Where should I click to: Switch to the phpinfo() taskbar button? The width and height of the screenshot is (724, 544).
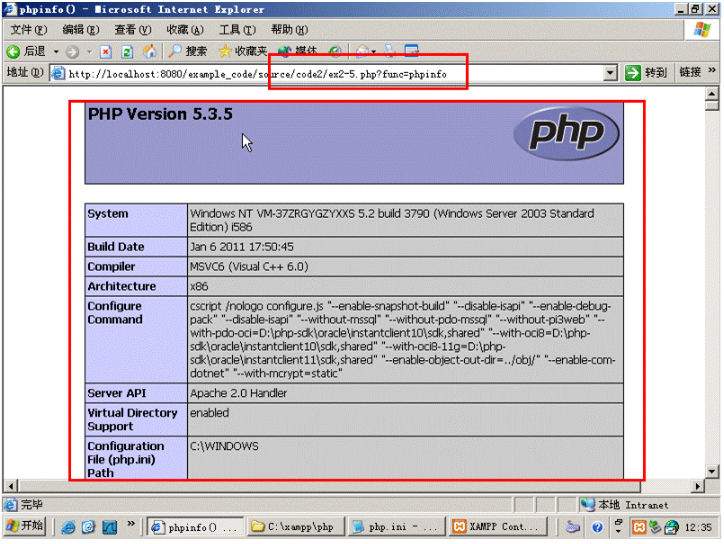click(x=196, y=526)
